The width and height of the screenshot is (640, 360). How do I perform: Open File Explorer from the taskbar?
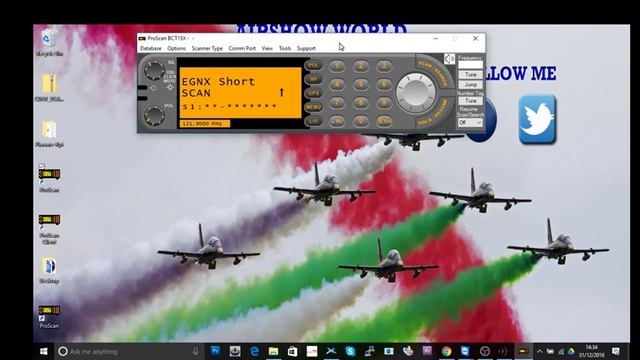click(x=273, y=351)
